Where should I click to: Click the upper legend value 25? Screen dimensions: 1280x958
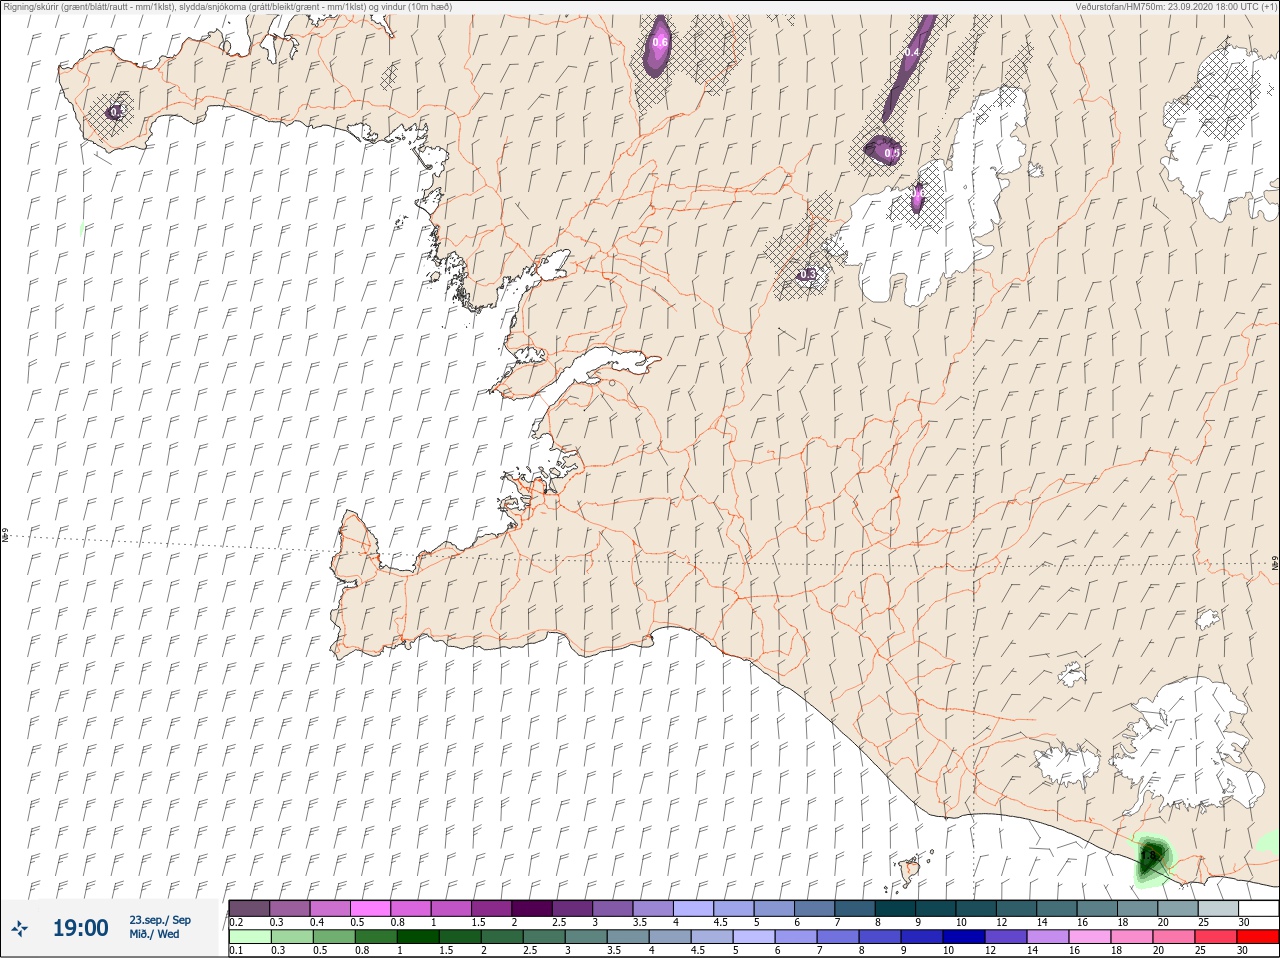[x=1204, y=922]
